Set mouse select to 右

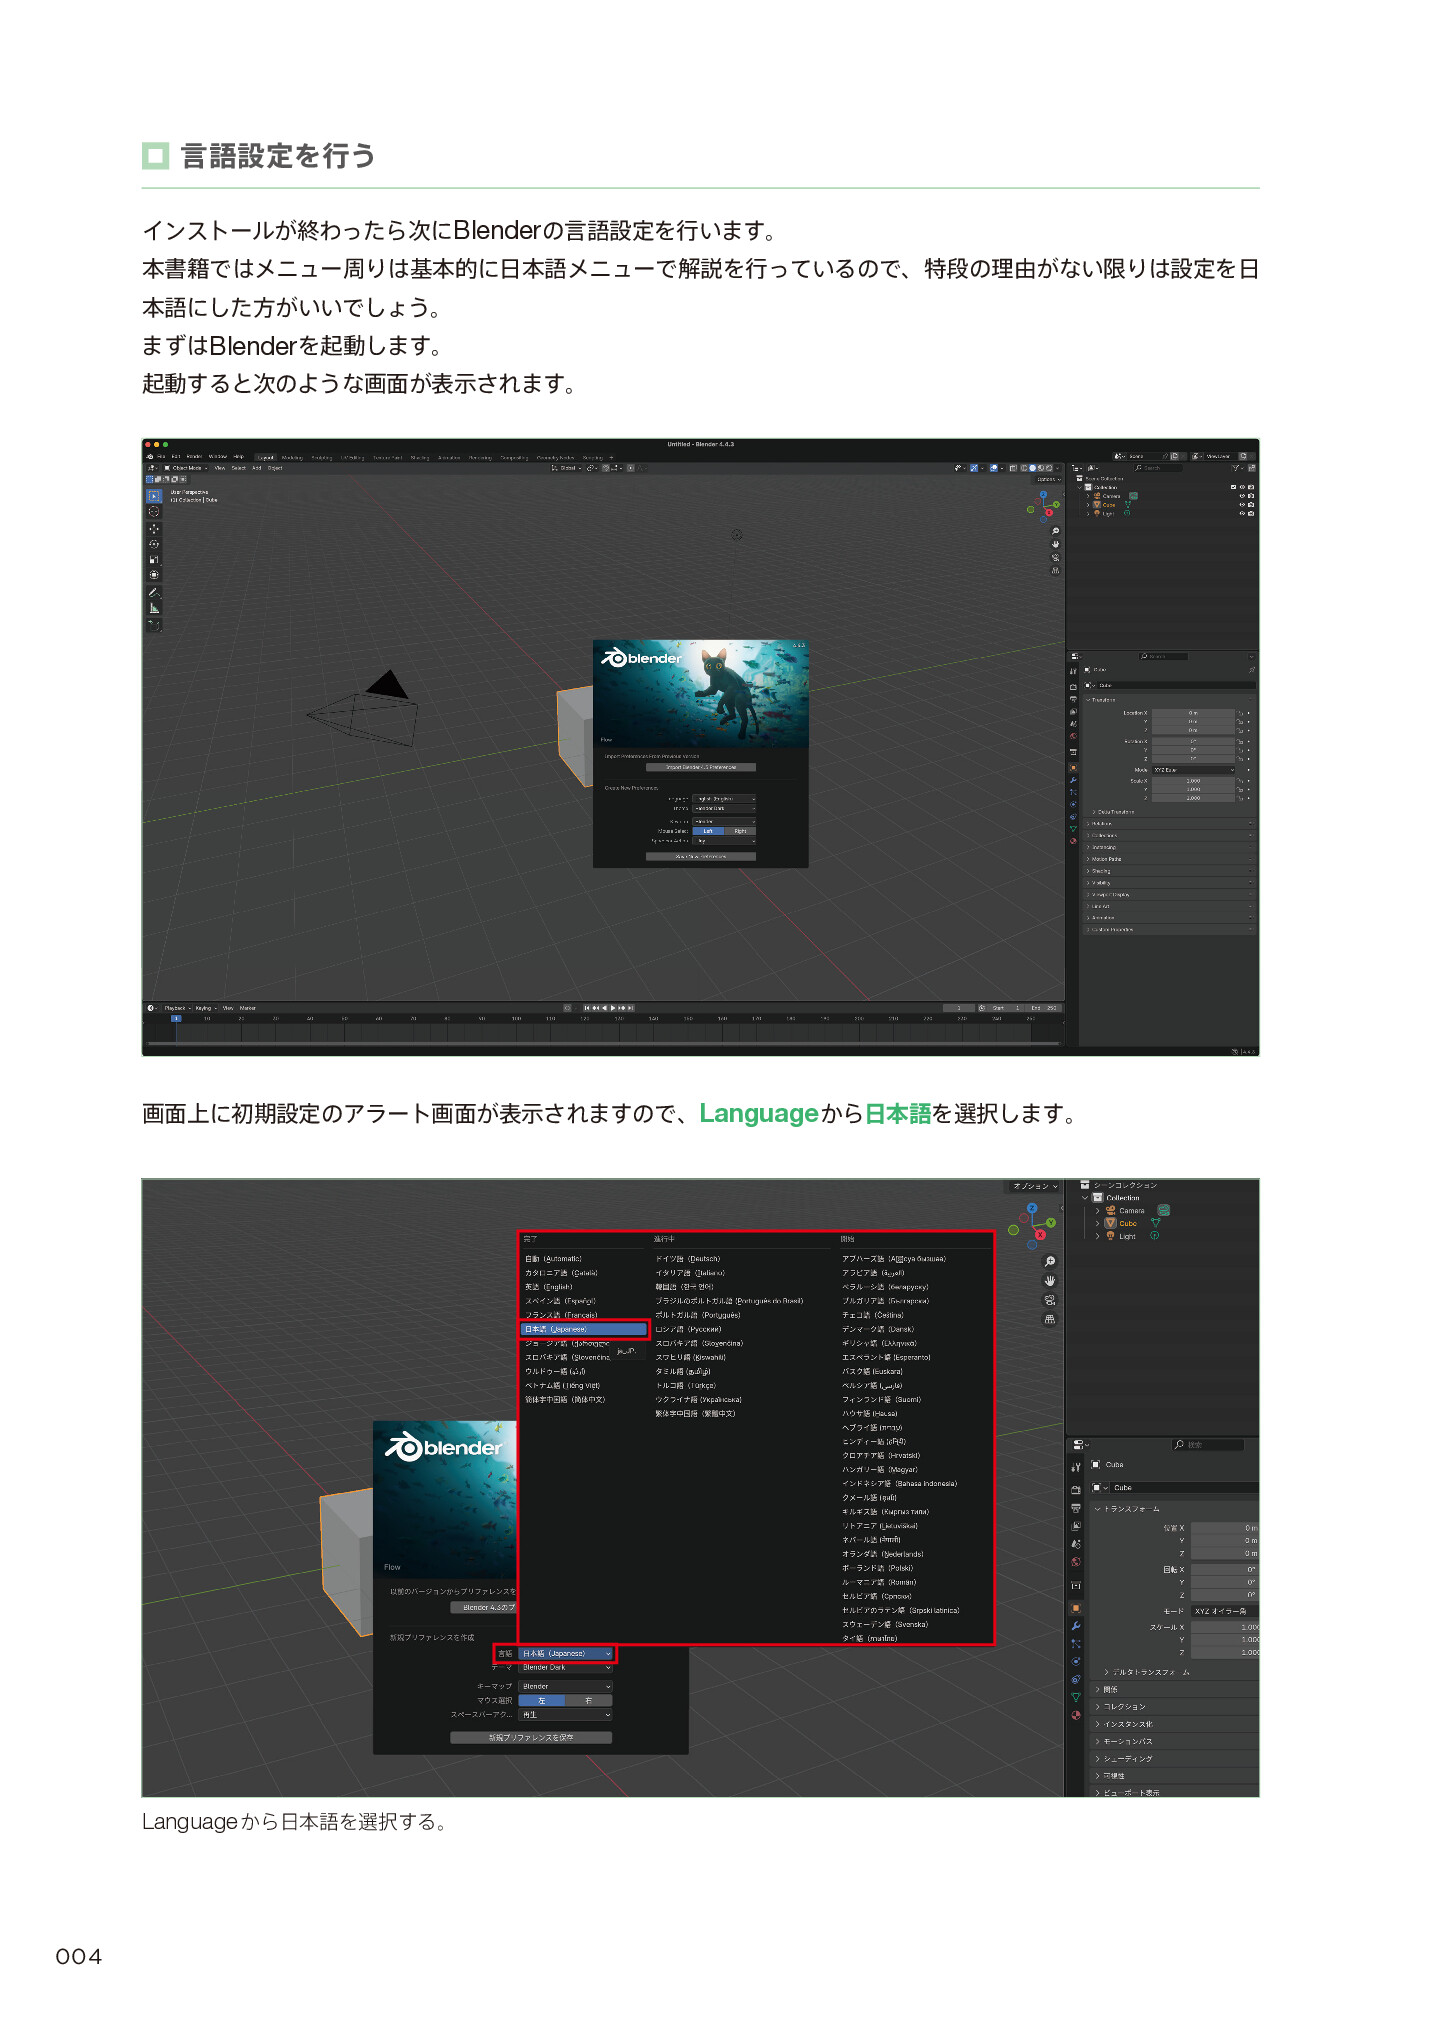coord(589,1700)
